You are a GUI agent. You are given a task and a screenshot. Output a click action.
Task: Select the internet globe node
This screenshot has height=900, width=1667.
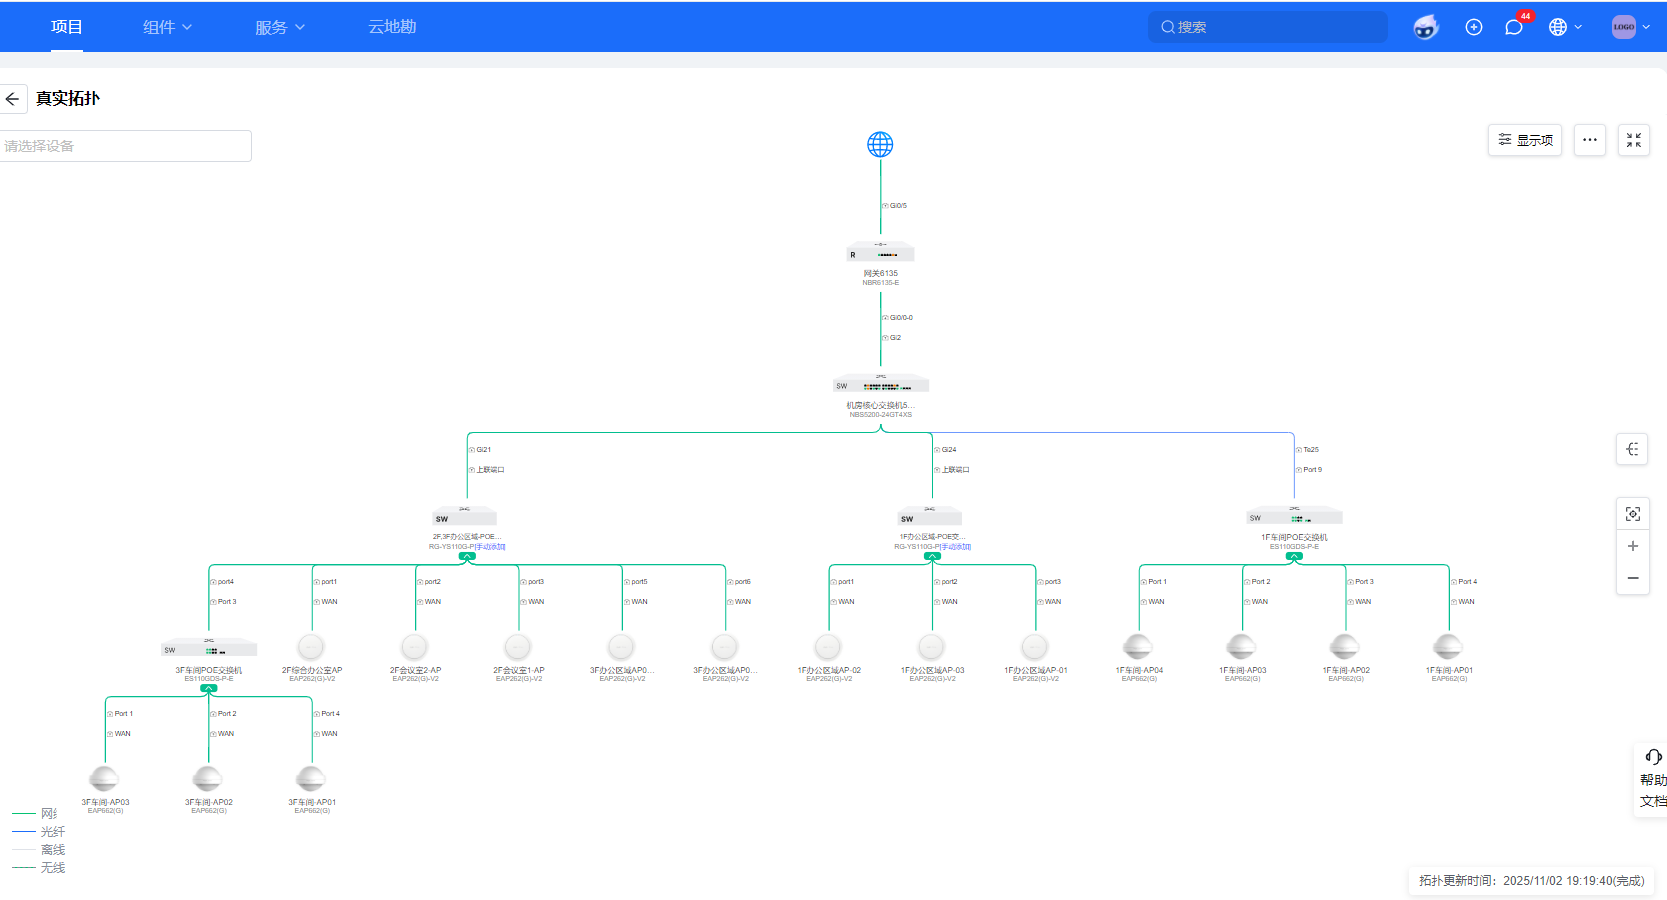pos(880,145)
